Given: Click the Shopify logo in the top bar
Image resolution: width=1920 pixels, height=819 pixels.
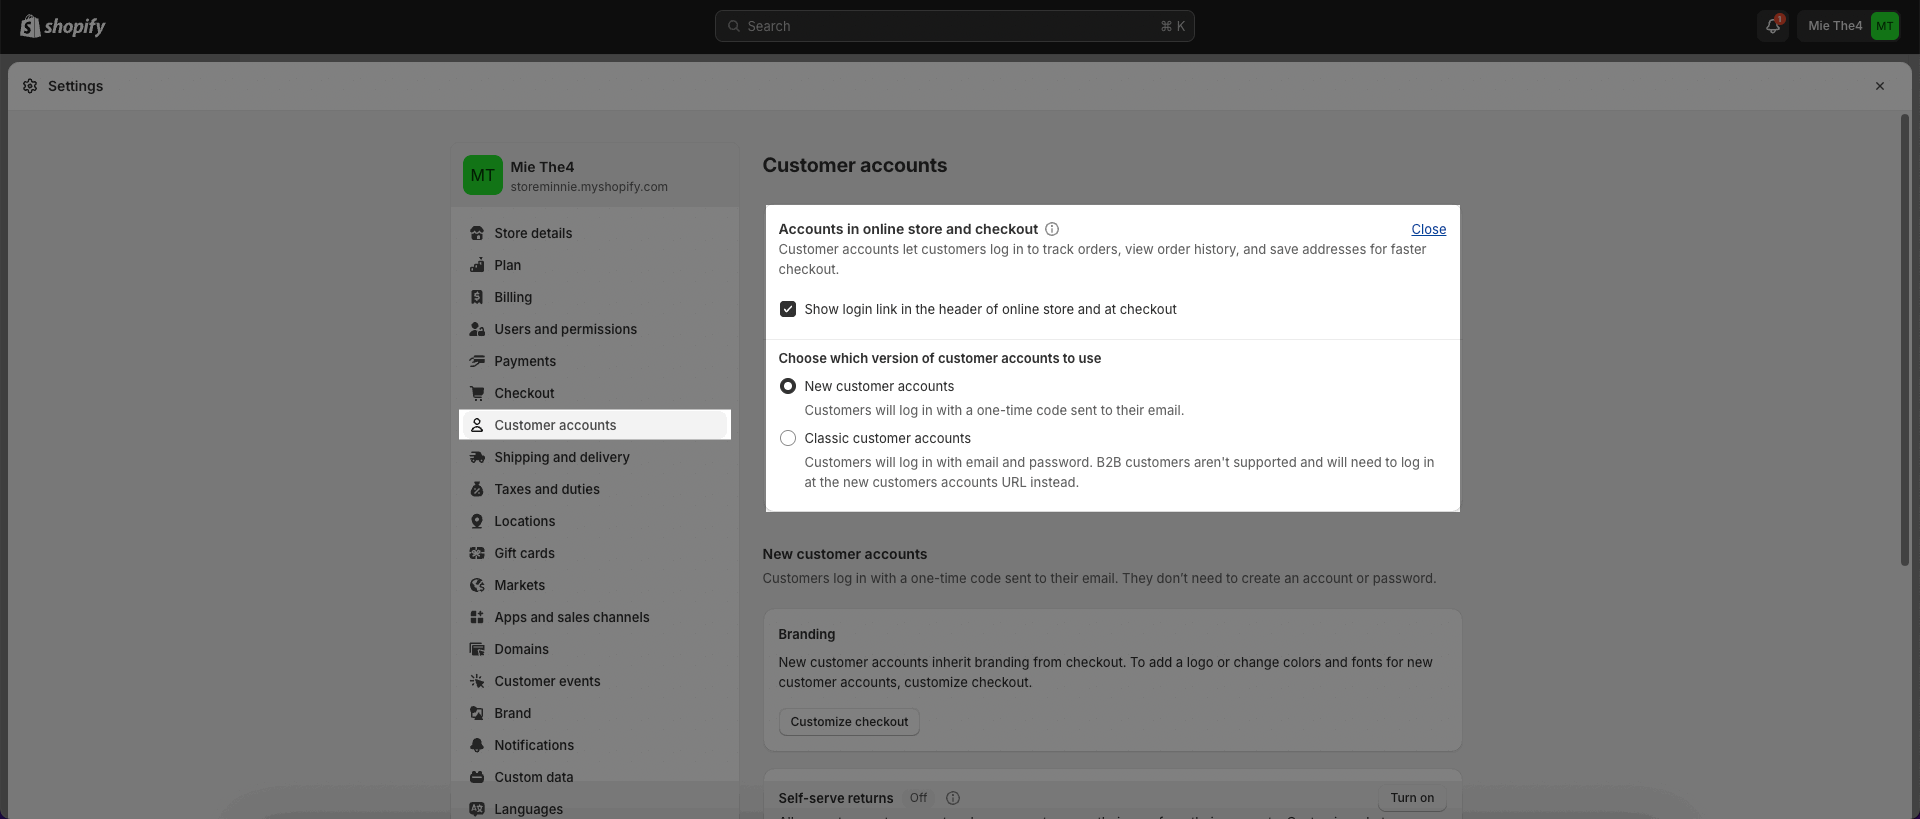Looking at the screenshot, I should (x=63, y=26).
